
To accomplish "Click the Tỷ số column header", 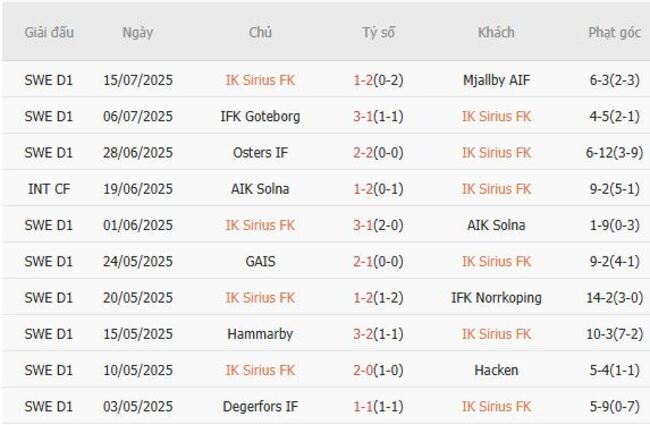I will pyautogui.click(x=378, y=33).
